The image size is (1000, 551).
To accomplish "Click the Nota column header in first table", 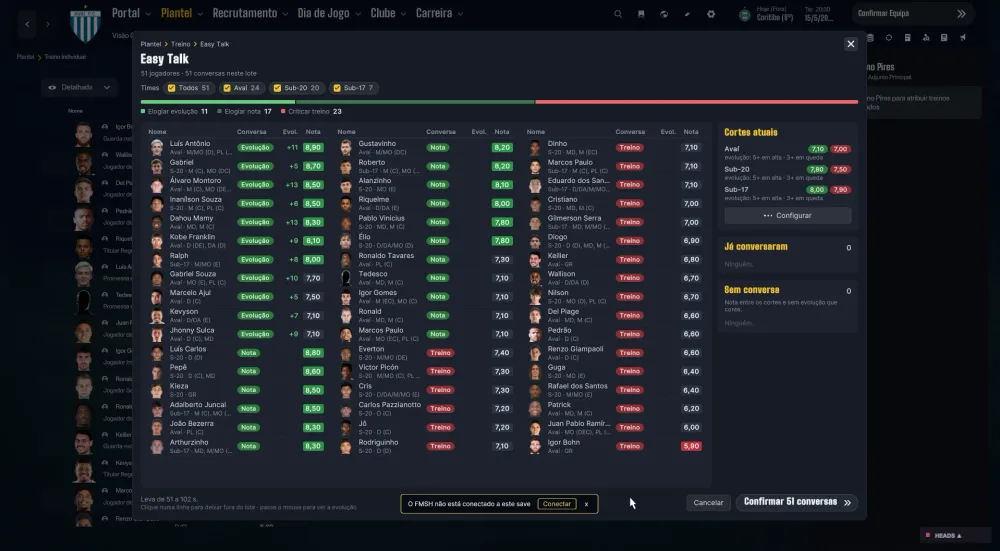I will 313,132.
